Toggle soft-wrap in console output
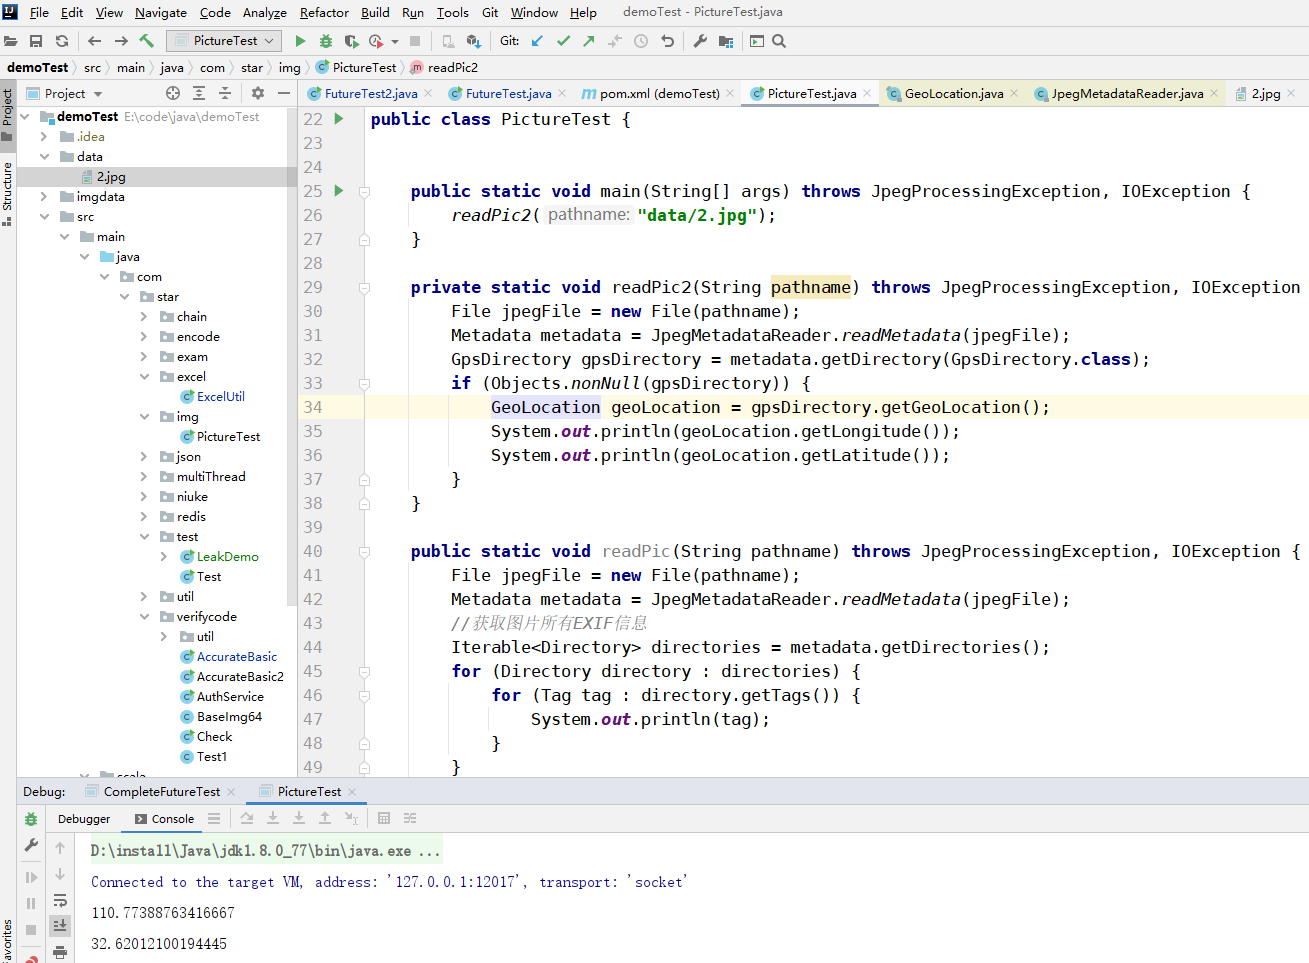This screenshot has height=963, width=1309. (x=60, y=900)
